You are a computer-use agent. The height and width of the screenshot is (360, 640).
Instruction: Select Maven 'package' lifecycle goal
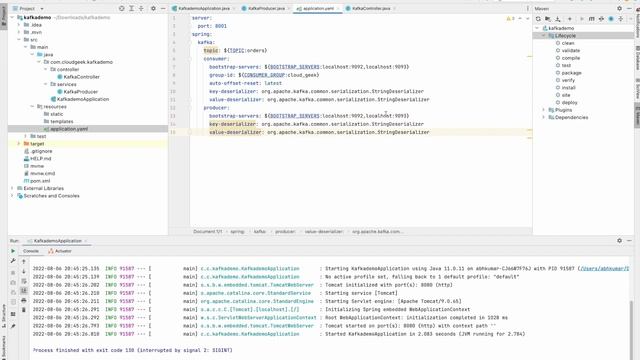click(571, 73)
